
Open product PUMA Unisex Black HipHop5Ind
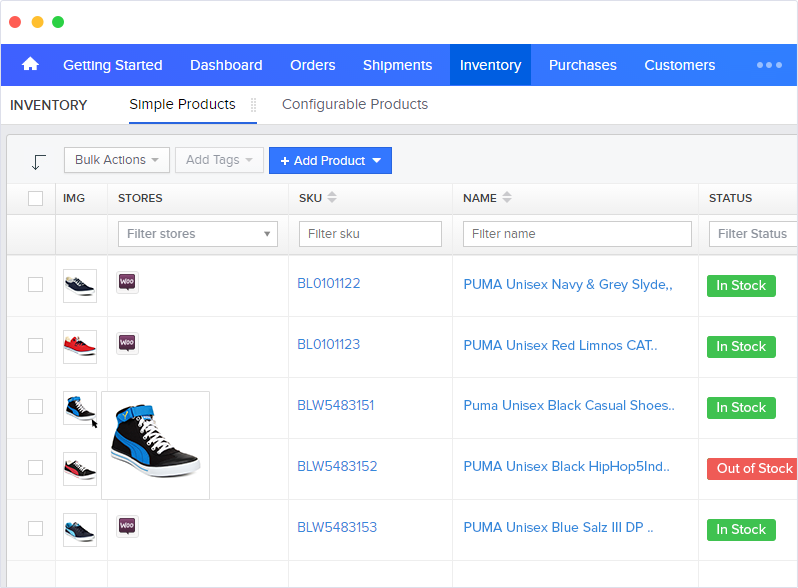(566, 467)
